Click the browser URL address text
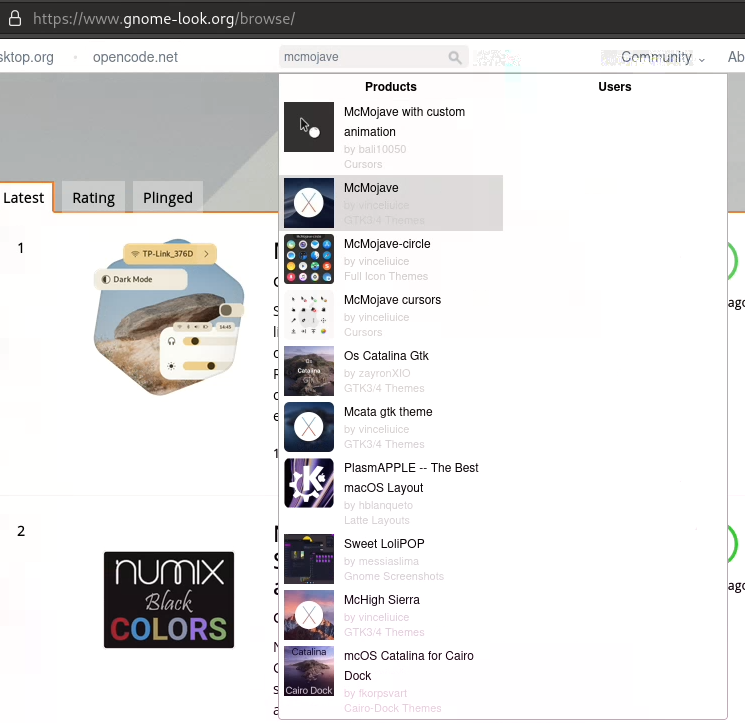This screenshot has height=723, width=745. (x=164, y=19)
